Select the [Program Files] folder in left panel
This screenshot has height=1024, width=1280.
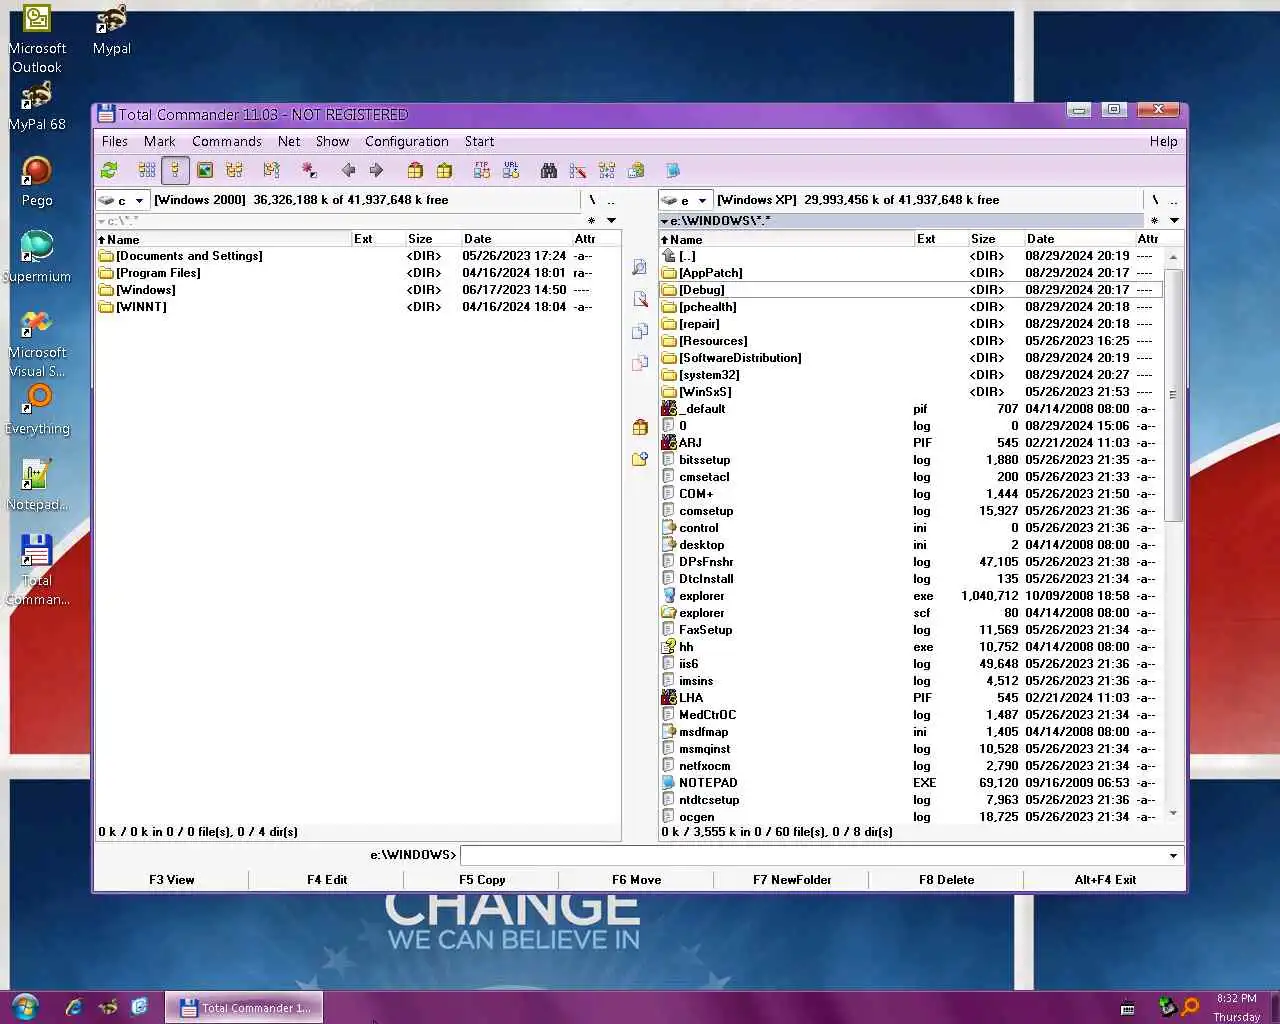(x=357, y=273)
